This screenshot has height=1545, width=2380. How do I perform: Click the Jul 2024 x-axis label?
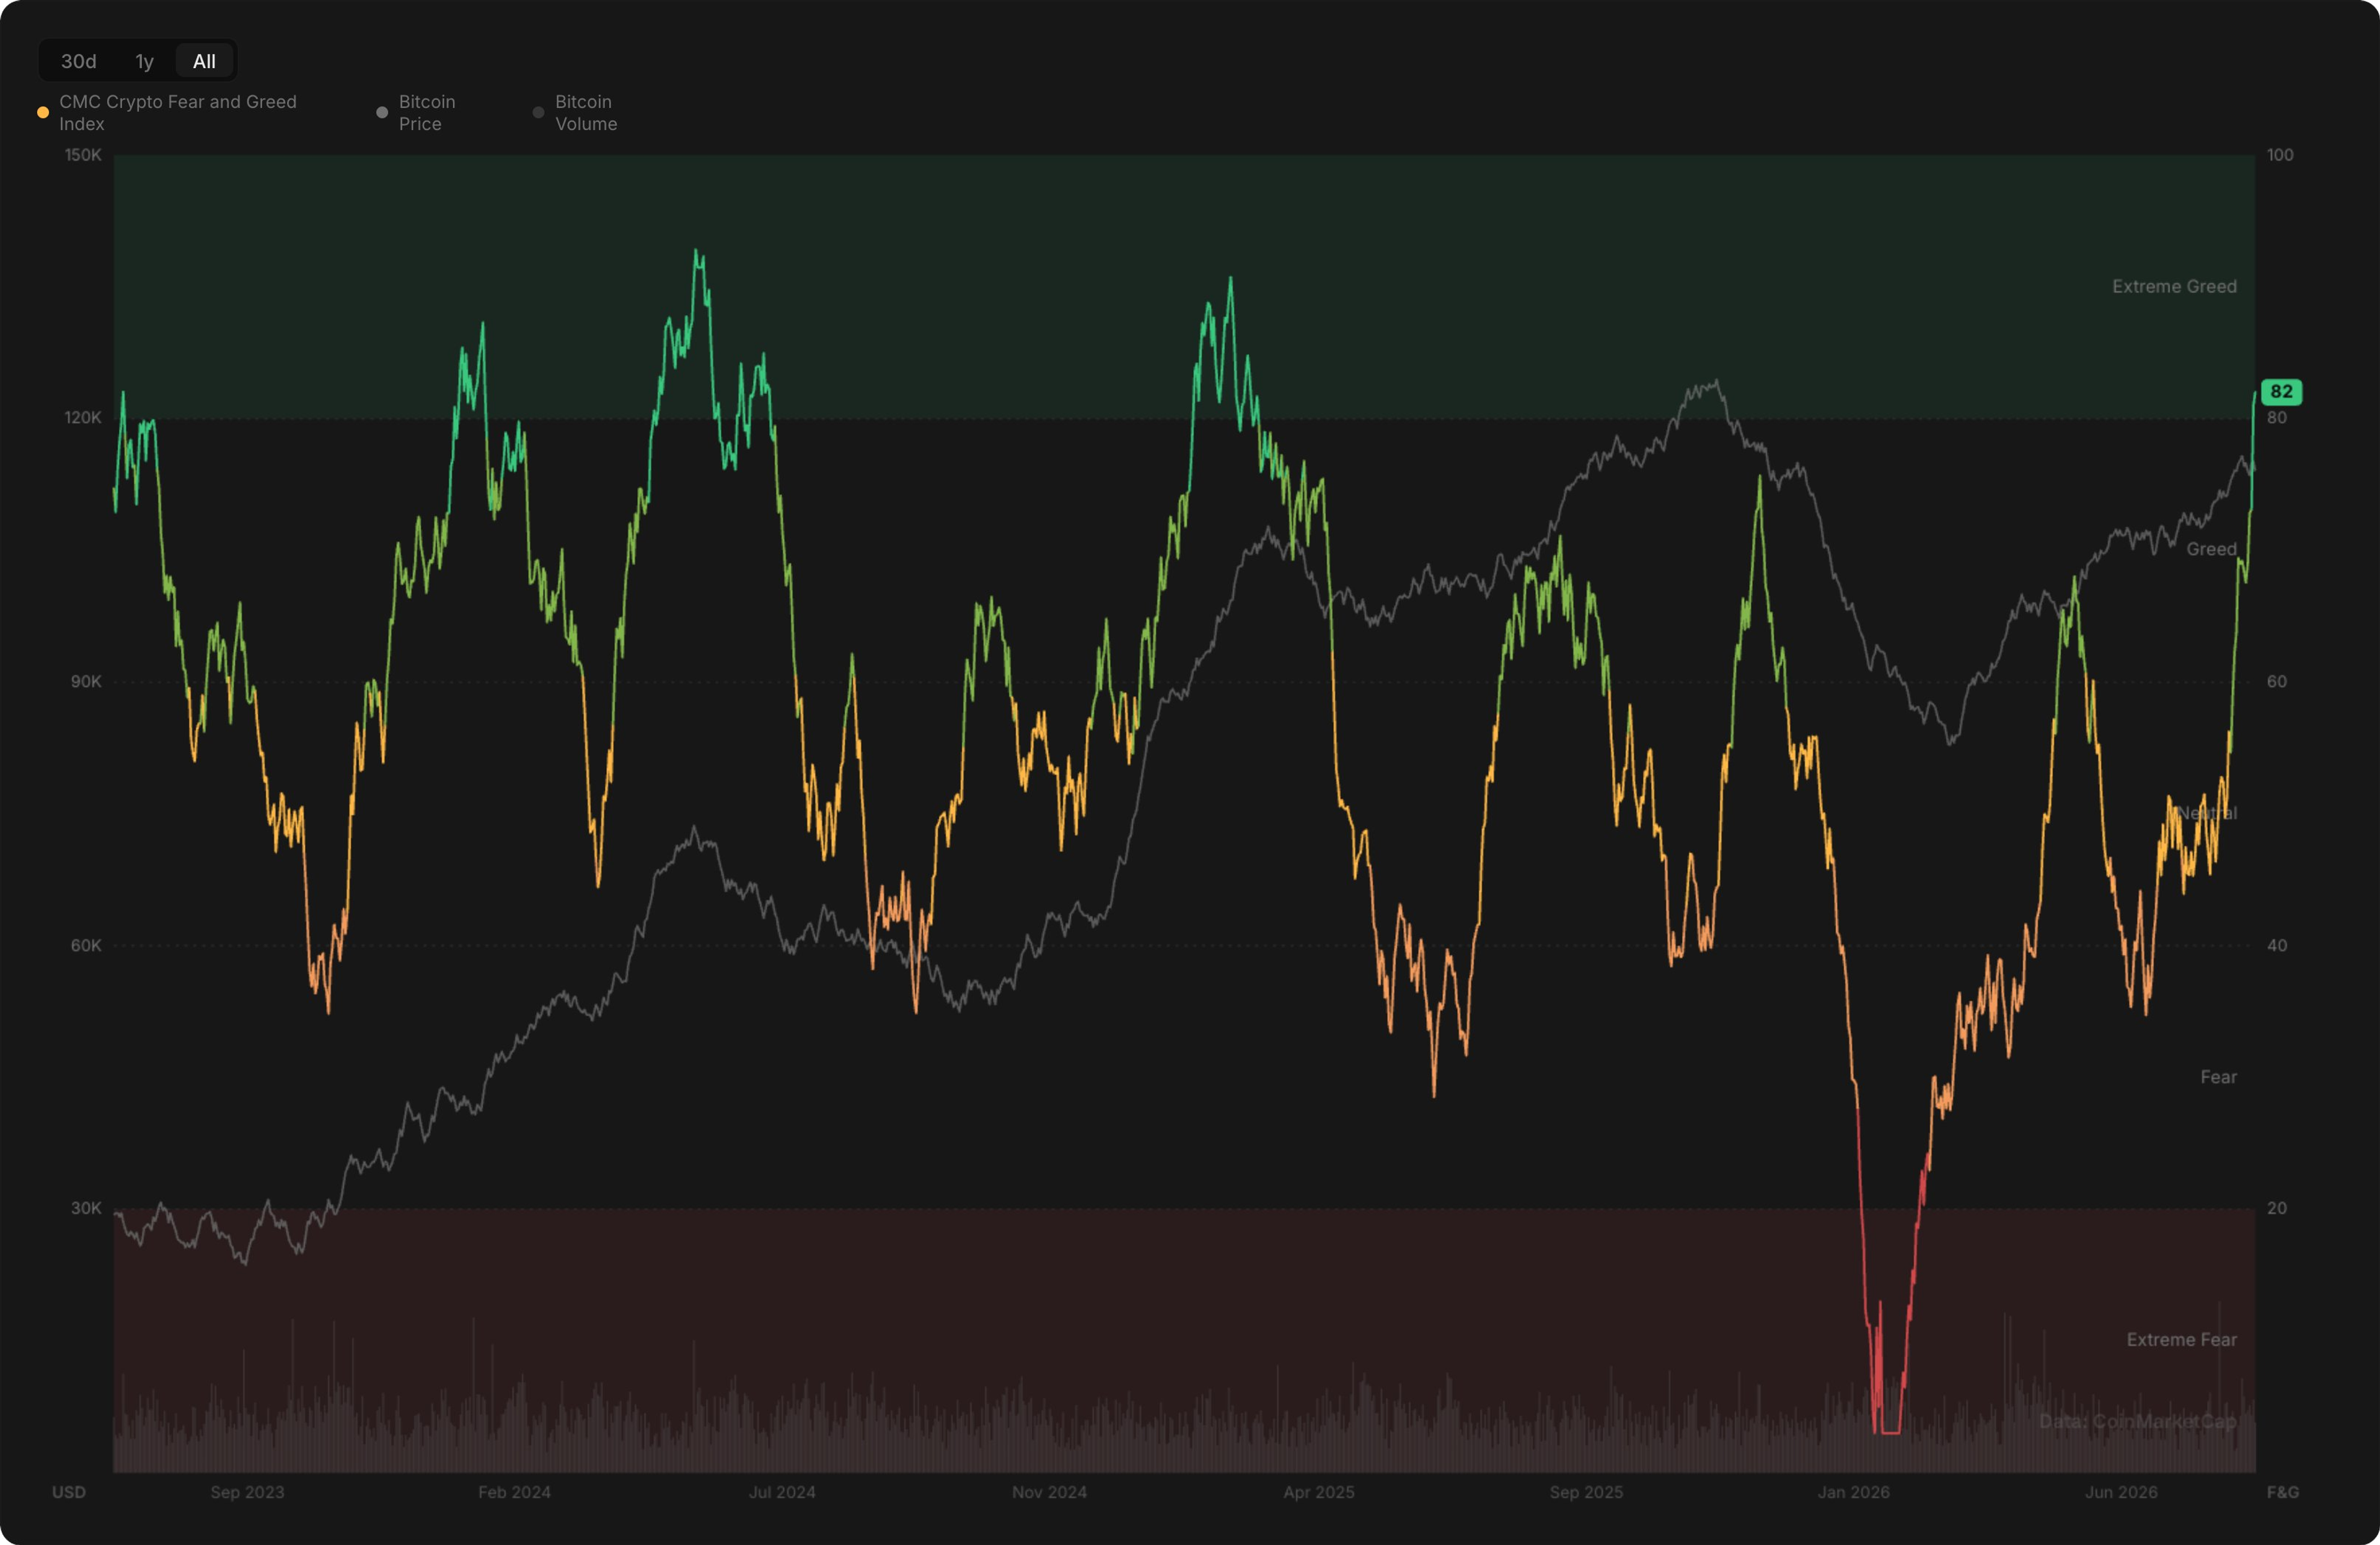point(782,1492)
